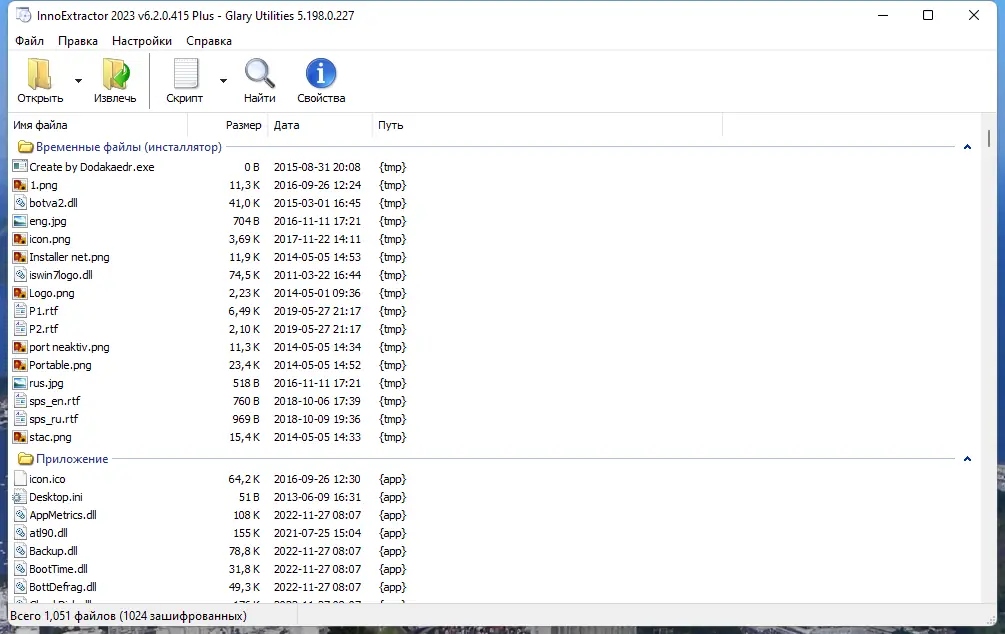The height and width of the screenshot is (634, 1005).
Task: Open the Справка menu
Action: click(x=209, y=41)
